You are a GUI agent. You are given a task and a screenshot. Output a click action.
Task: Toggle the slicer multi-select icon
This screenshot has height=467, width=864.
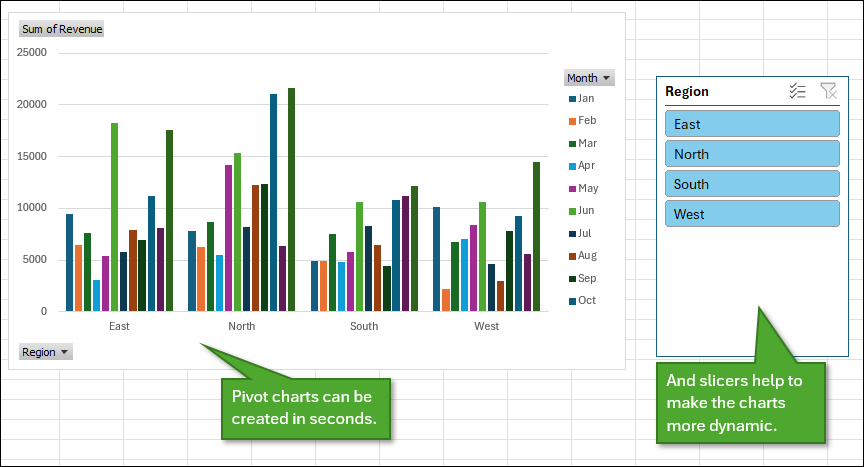(797, 91)
